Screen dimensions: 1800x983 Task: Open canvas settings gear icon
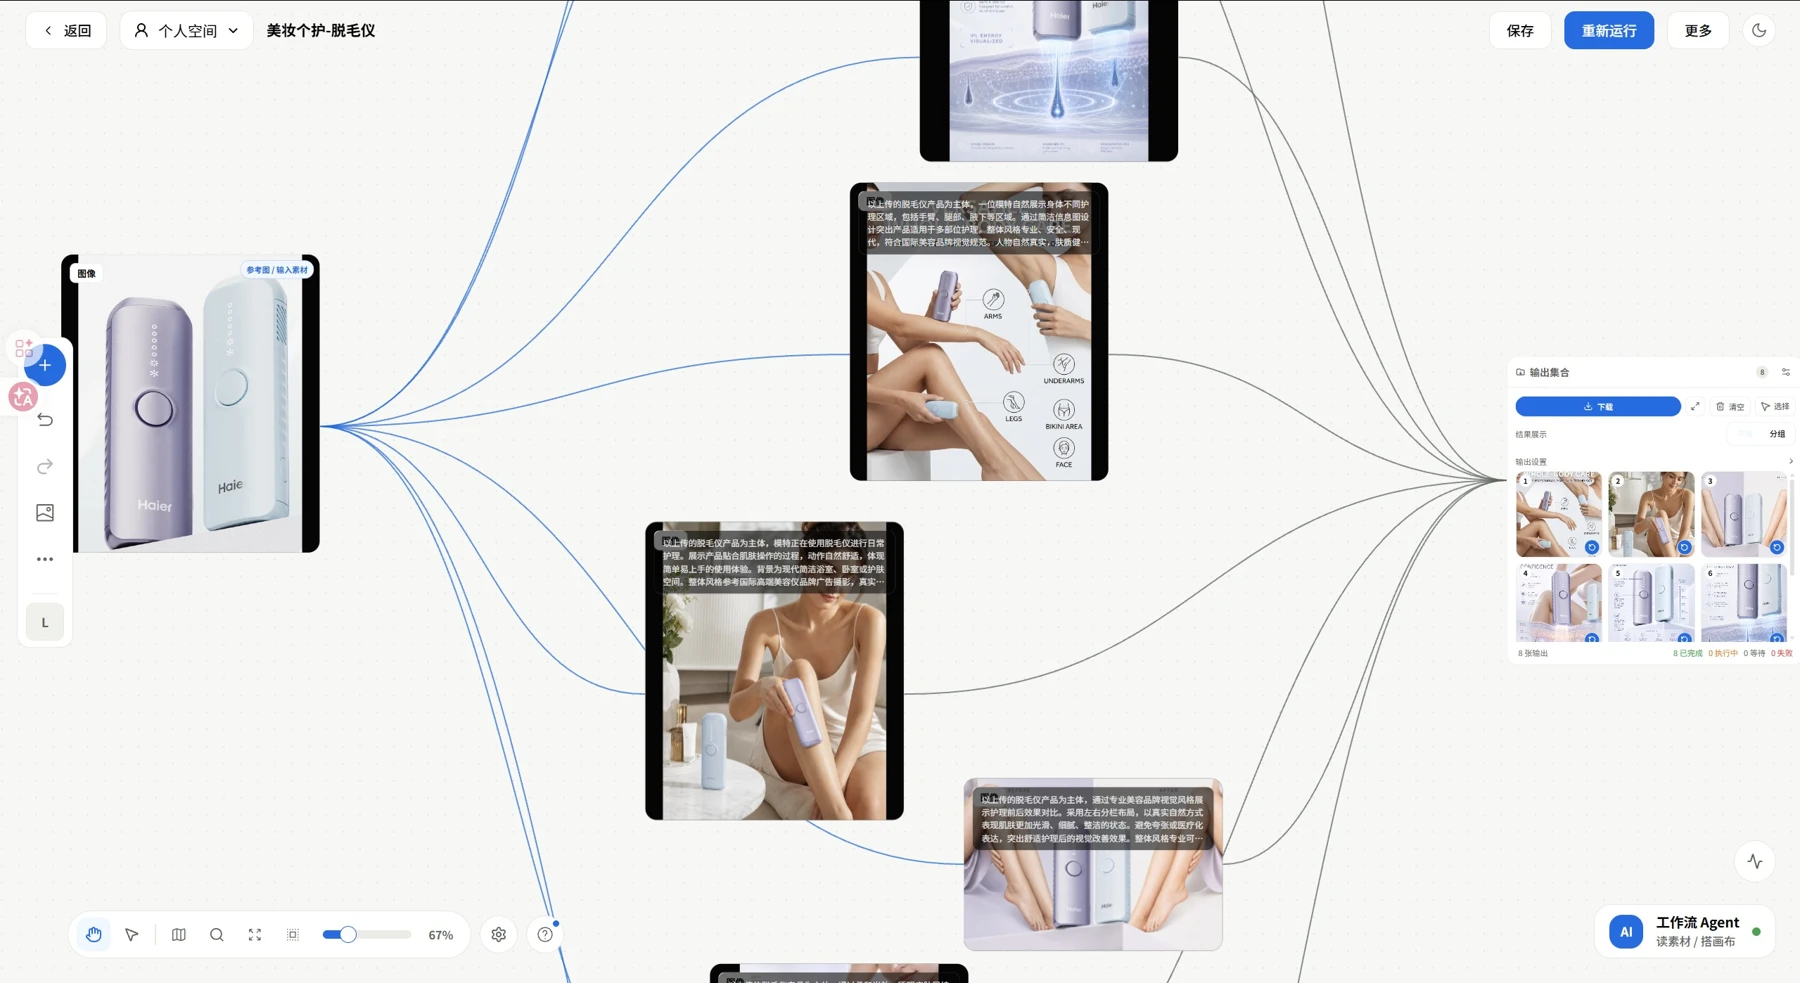coord(499,935)
